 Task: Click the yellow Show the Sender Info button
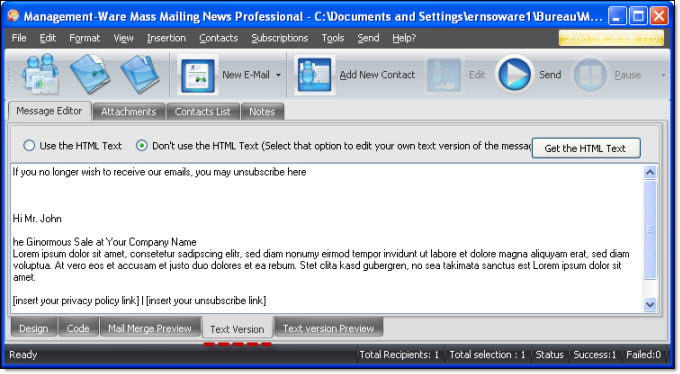click(611, 38)
